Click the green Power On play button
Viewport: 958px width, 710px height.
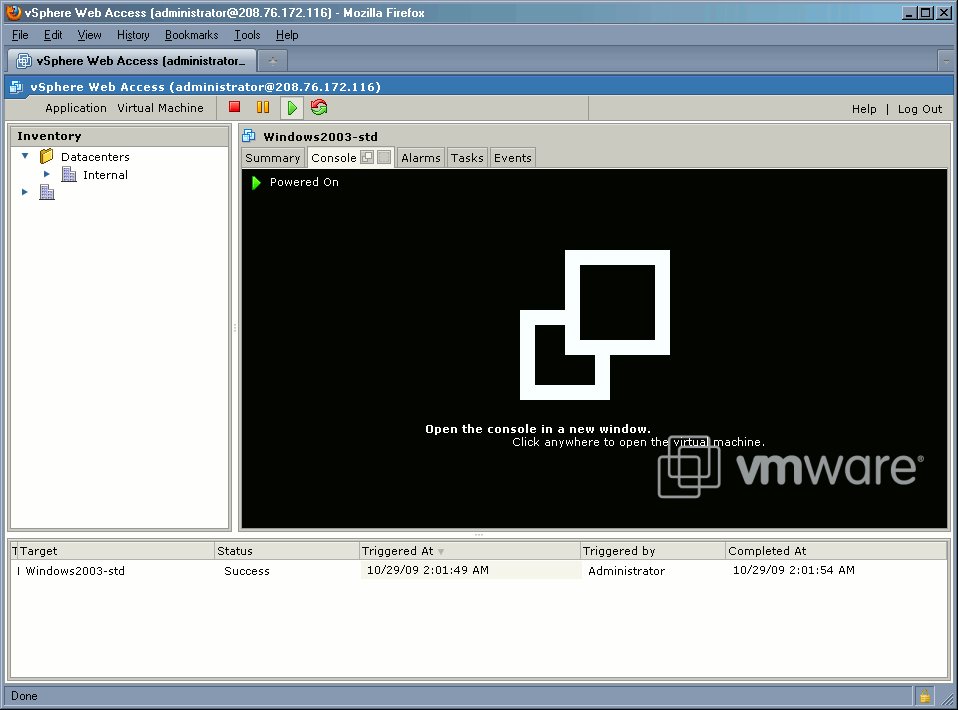tap(292, 108)
